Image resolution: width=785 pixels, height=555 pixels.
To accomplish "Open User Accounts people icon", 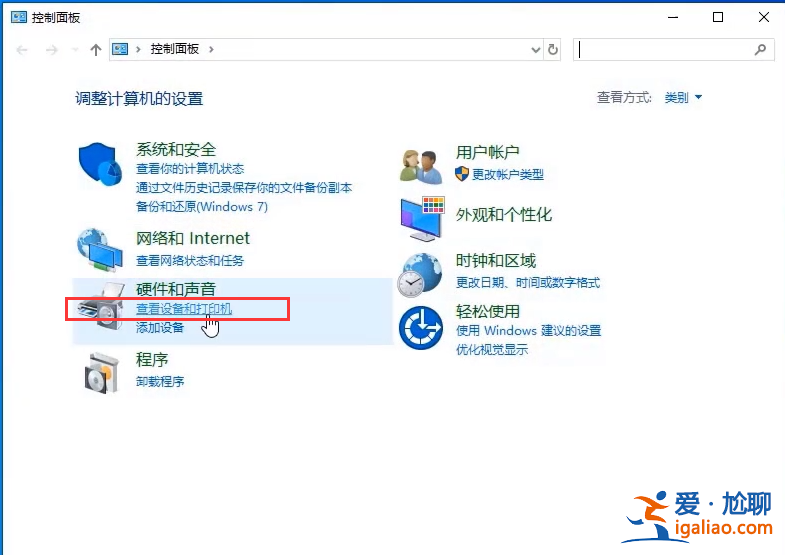I will [x=421, y=167].
